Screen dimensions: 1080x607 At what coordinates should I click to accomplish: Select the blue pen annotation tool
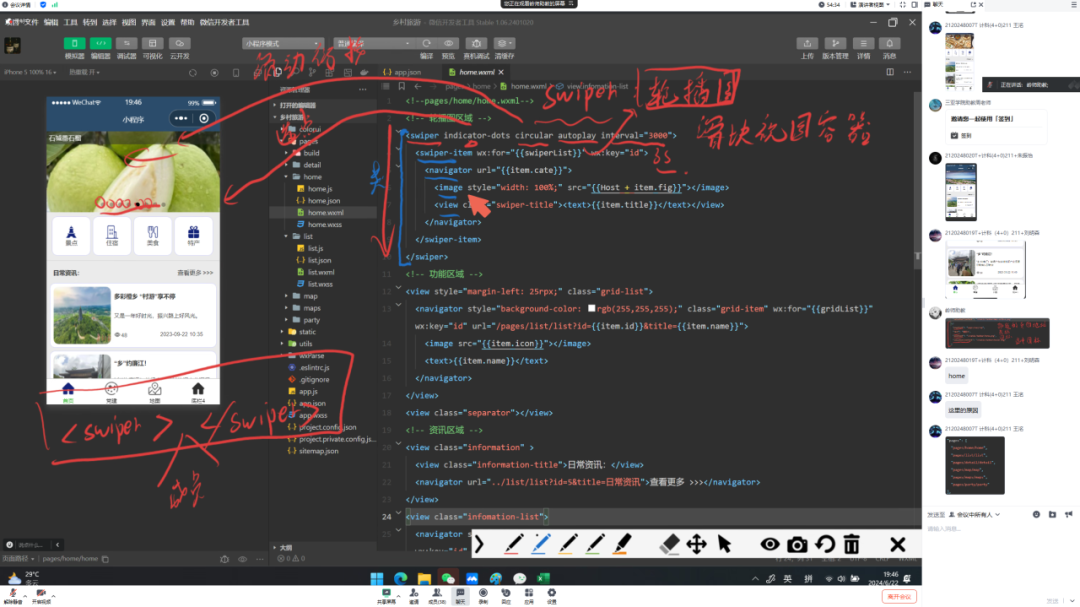tap(541, 544)
